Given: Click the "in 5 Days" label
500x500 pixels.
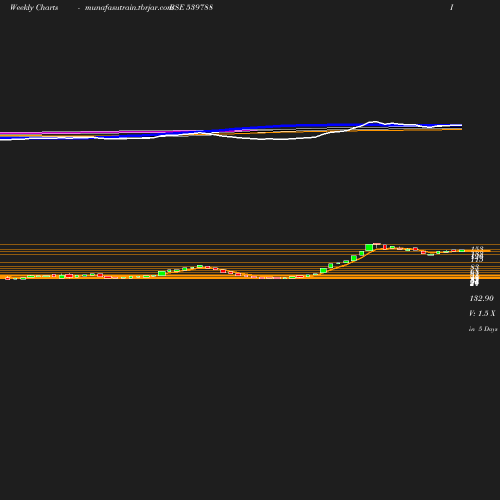Looking at the screenshot, I should (x=483, y=329).
